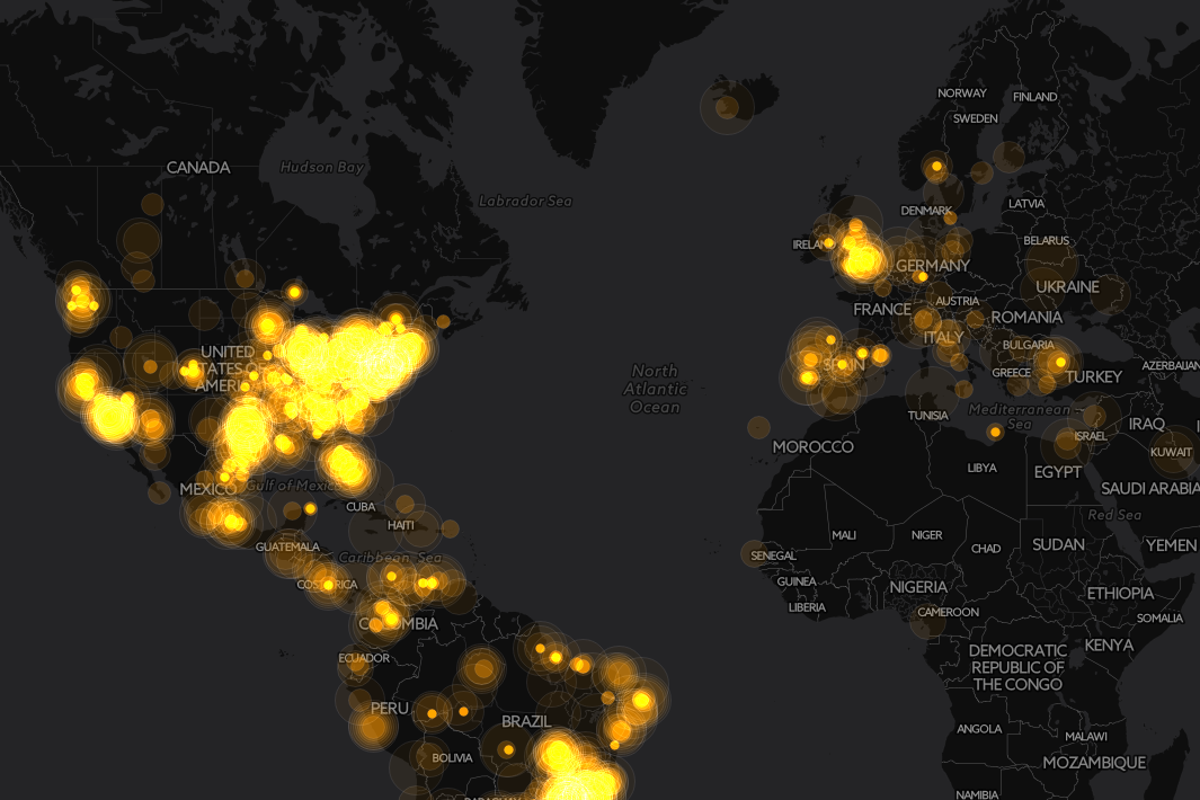Select the GREECE label
The width and height of the screenshot is (1200, 800).
[x=1011, y=373]
